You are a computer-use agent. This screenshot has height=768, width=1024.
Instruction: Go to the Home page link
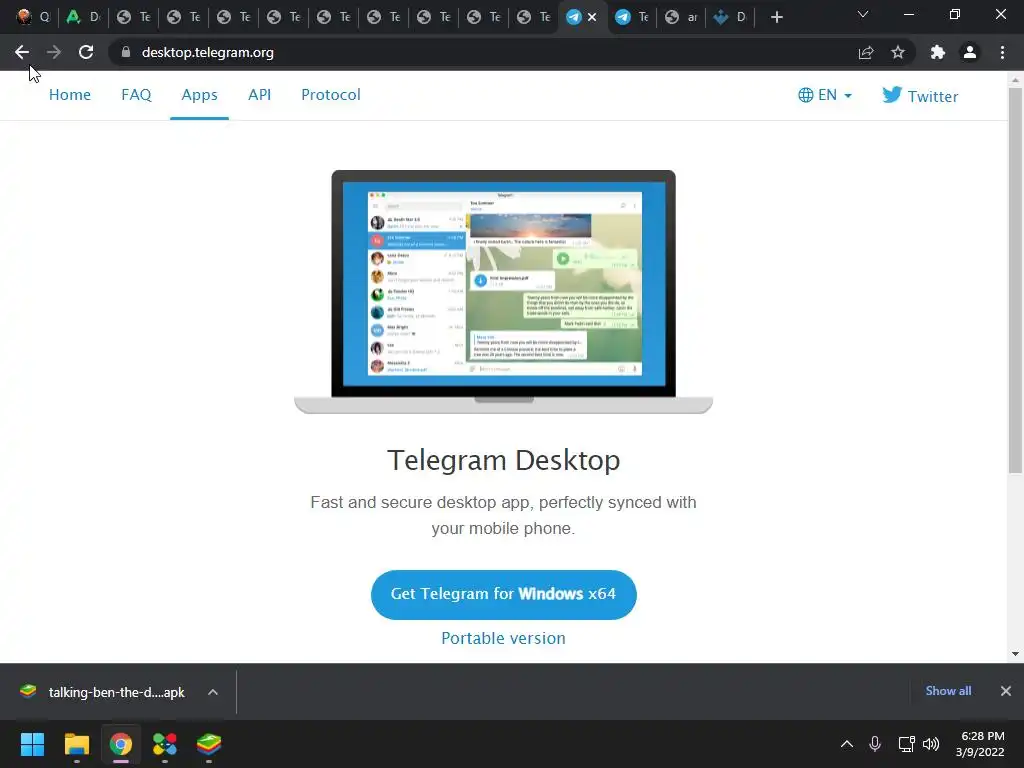pyautogui.click(x=70, y=95)
